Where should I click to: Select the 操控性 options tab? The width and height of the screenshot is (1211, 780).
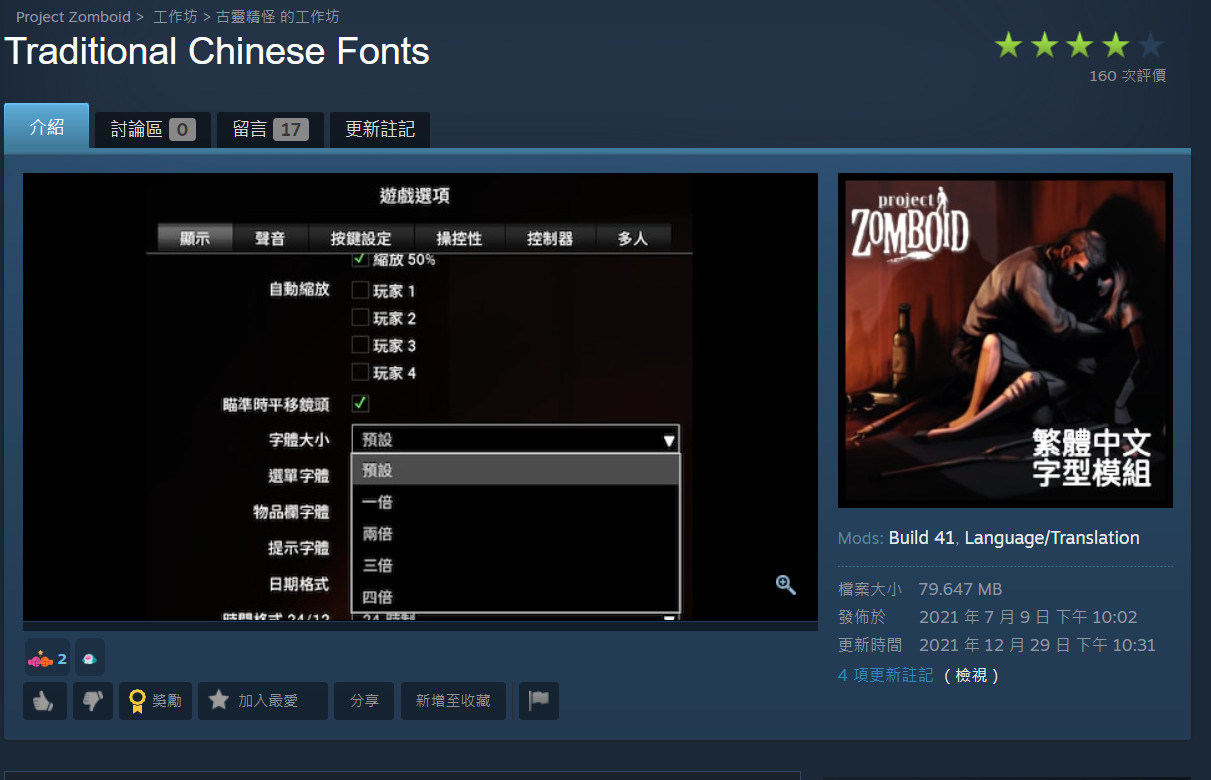[459, 238]
